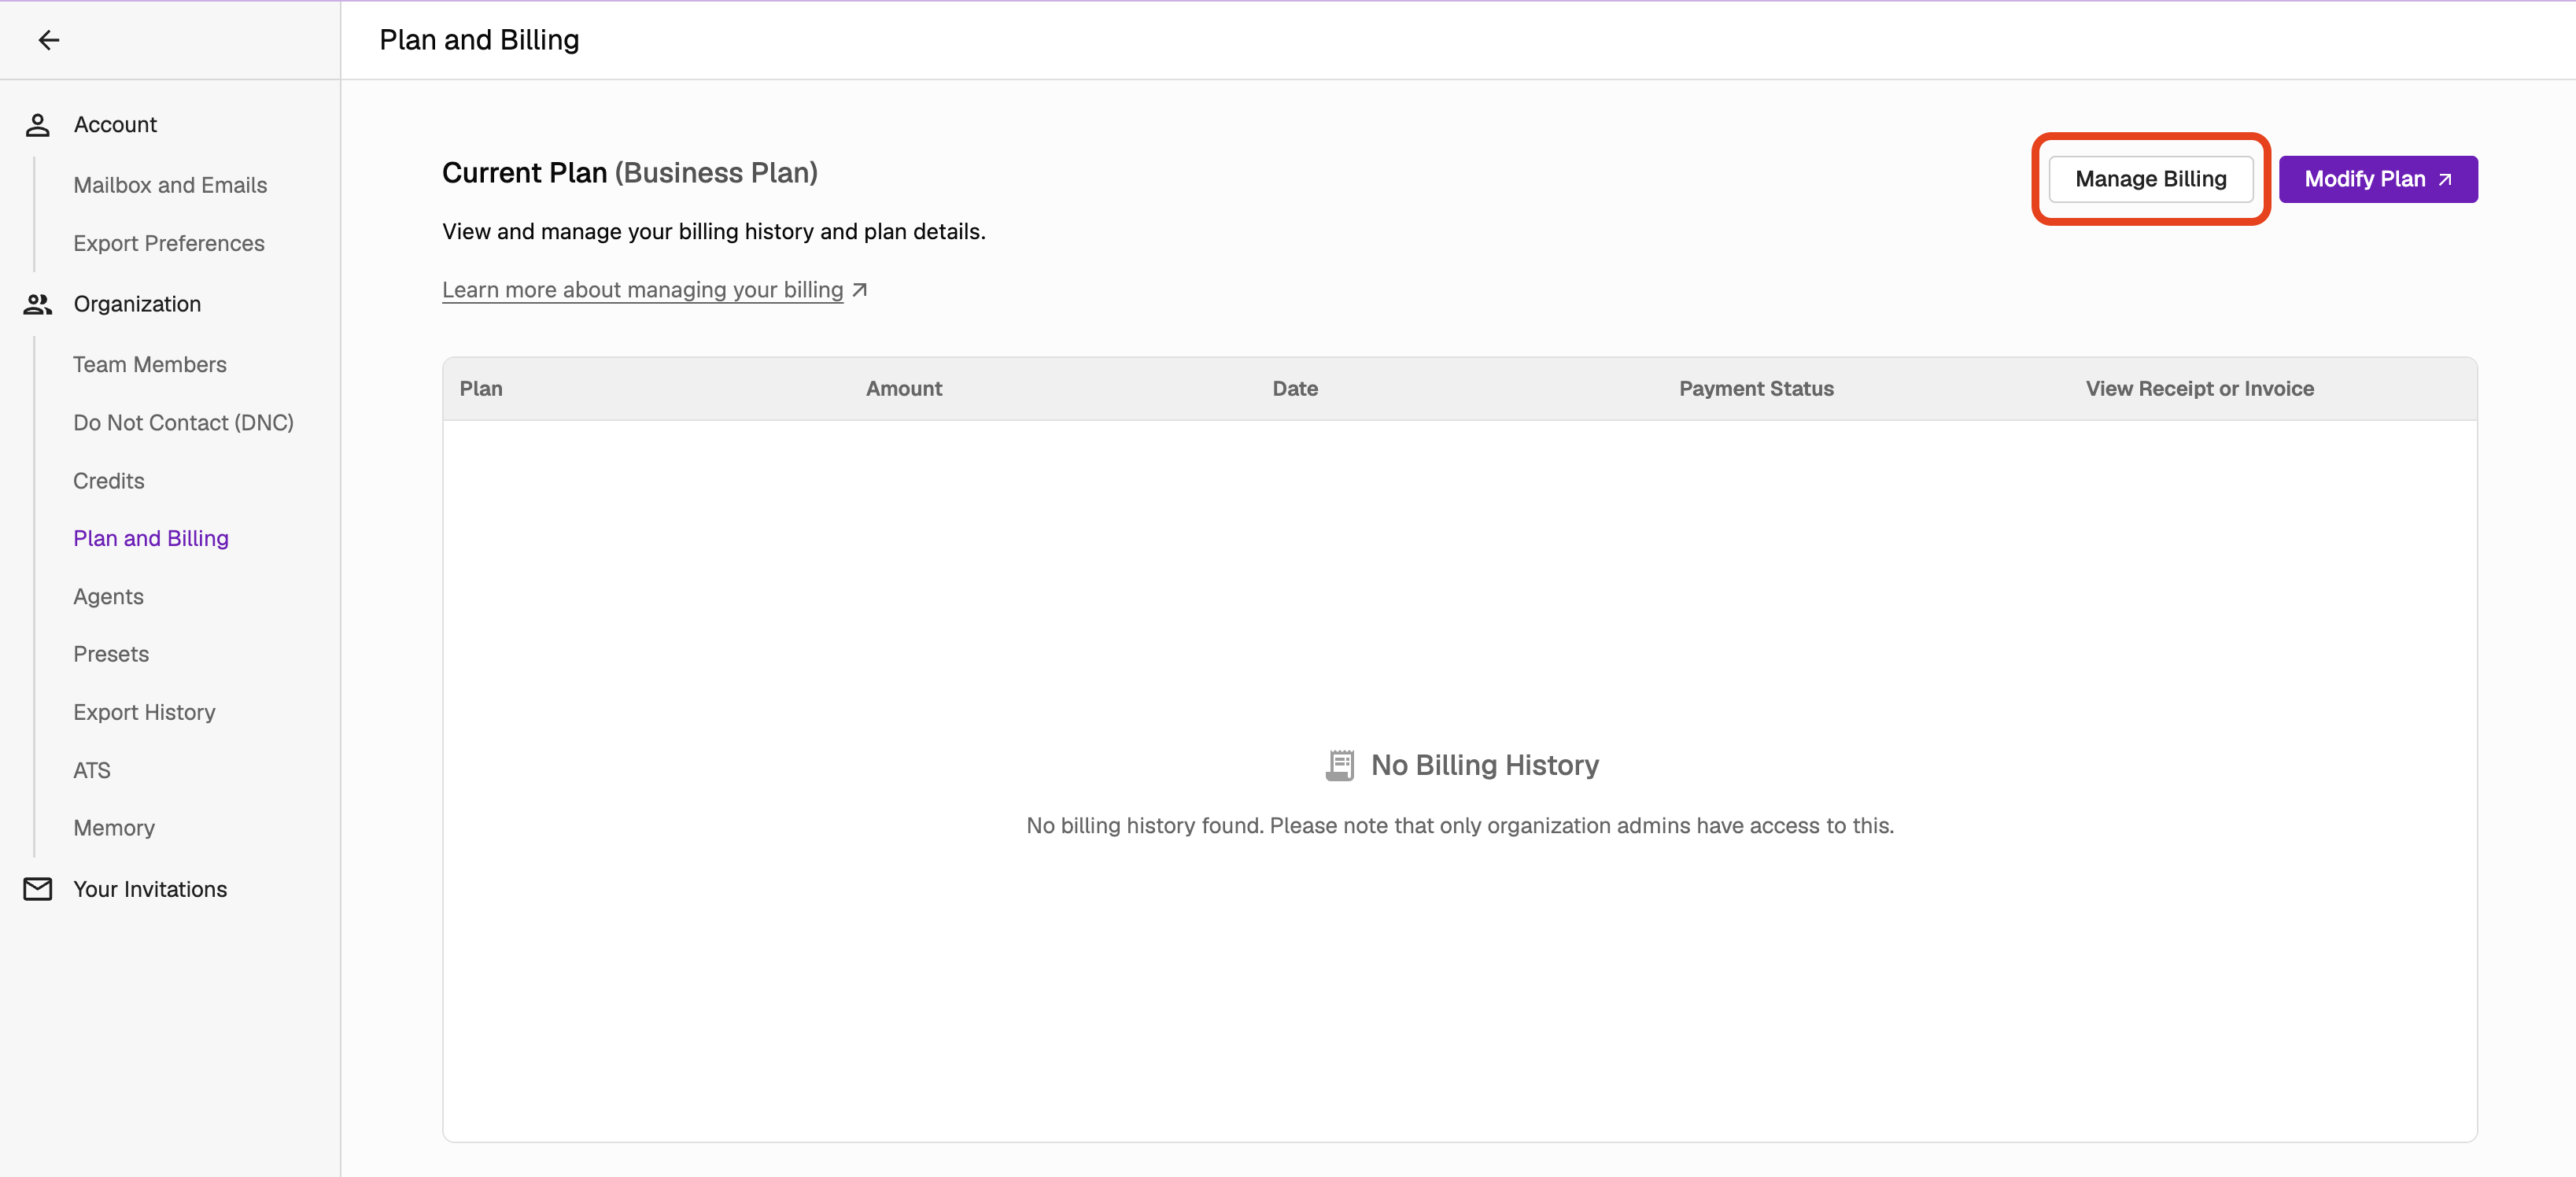Click the Payment Status column header
The height and width of the screenshot is (1177, 2576).
click(1756, 389)
